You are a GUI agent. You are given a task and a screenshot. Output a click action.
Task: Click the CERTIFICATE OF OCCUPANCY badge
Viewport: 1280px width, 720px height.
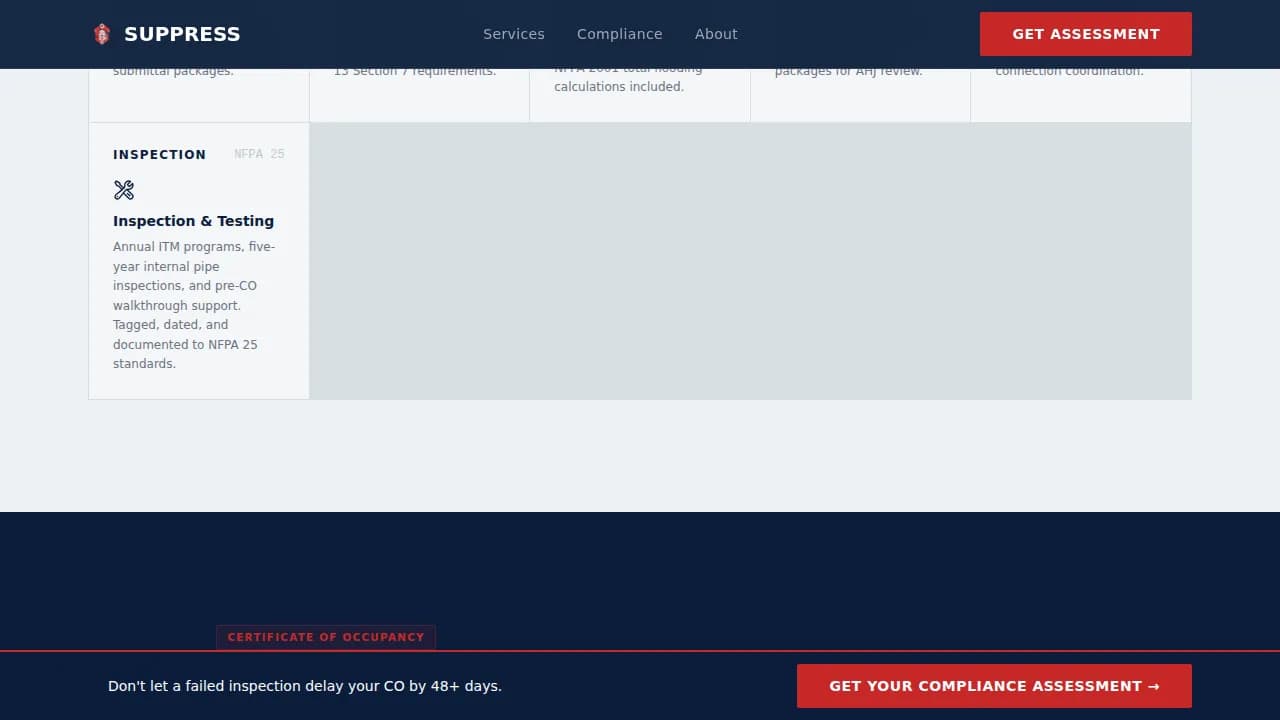[326, 637]
